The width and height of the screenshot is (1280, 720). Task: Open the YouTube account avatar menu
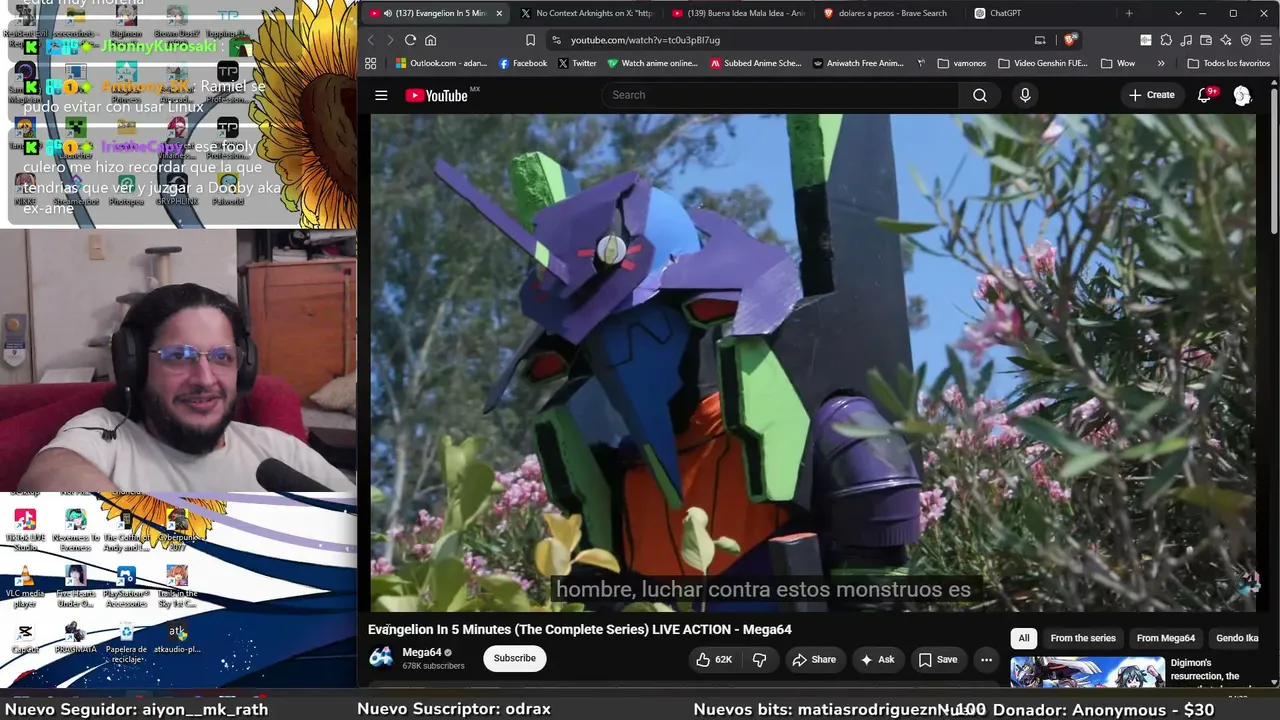pos(1242,95)
